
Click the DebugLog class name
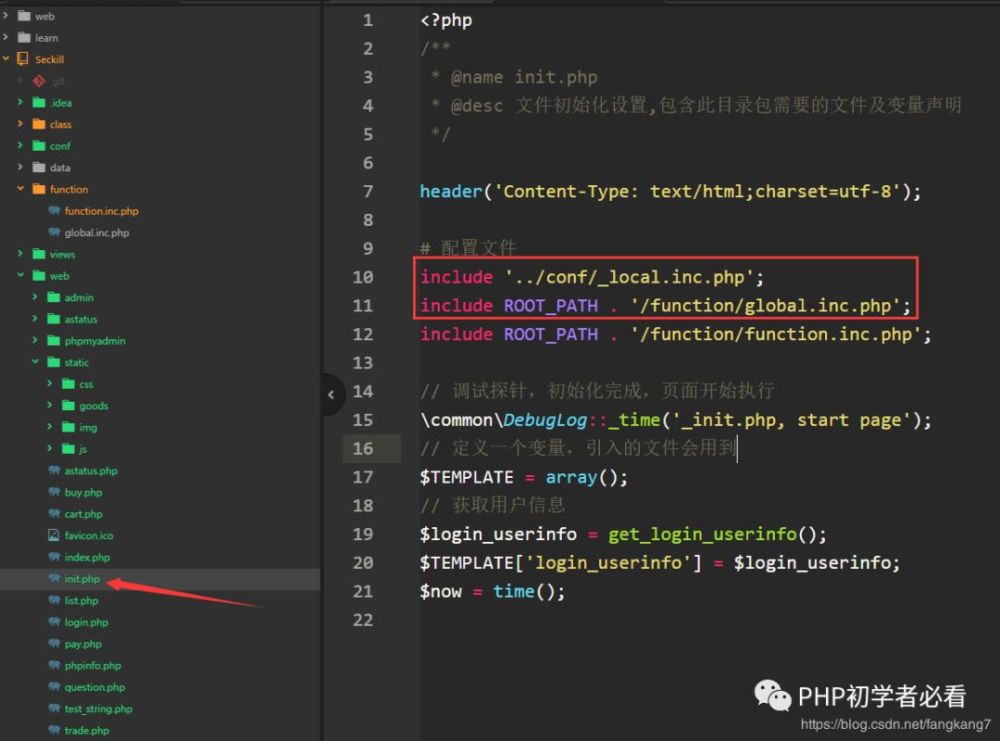pyautogui.click(x=545, y=420)
